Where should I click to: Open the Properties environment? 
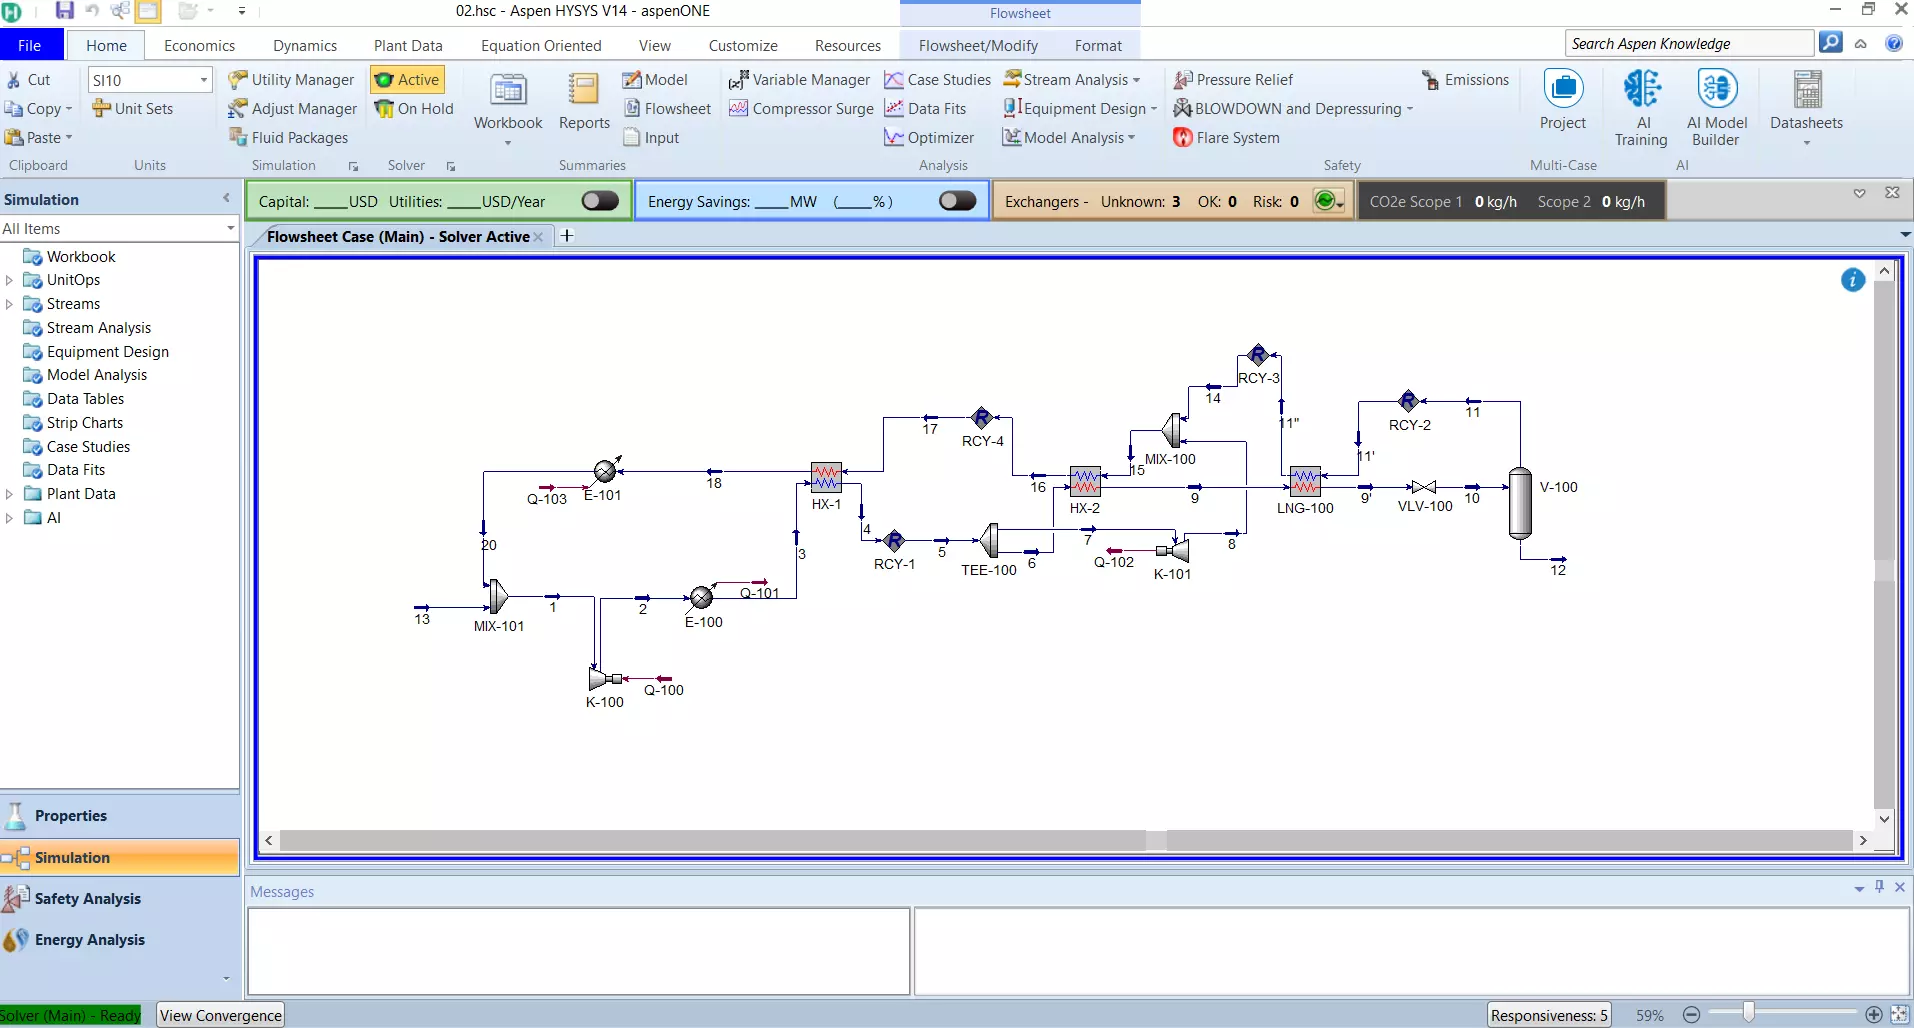point(120,816)
